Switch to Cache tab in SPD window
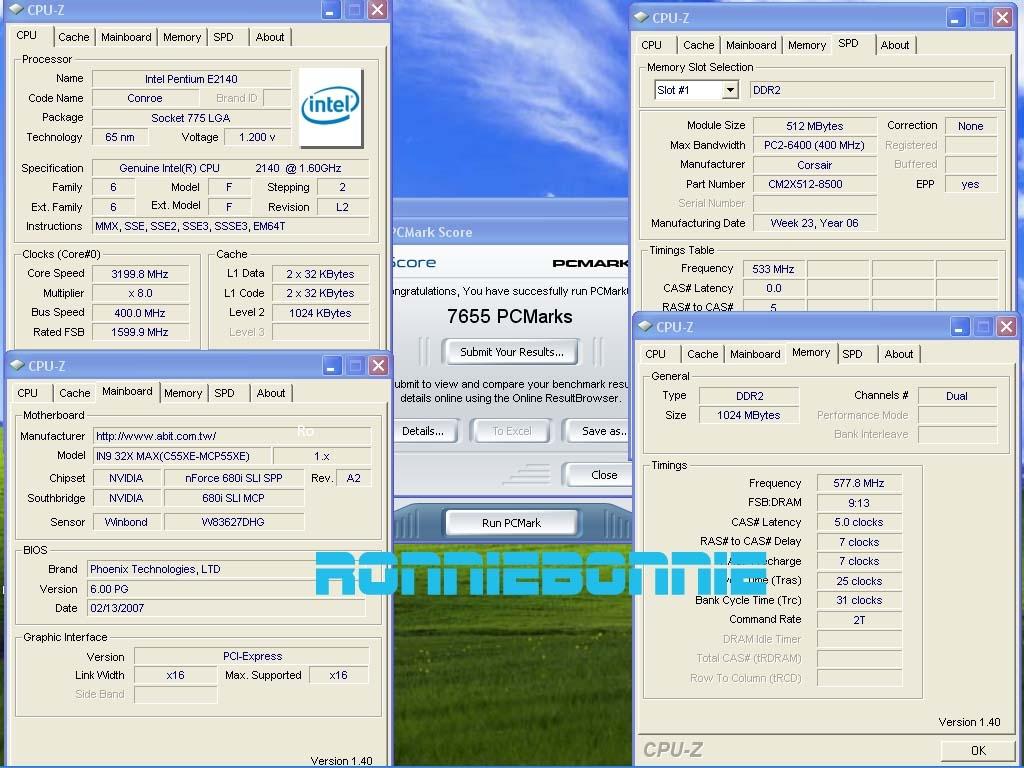 coord(699,45)
